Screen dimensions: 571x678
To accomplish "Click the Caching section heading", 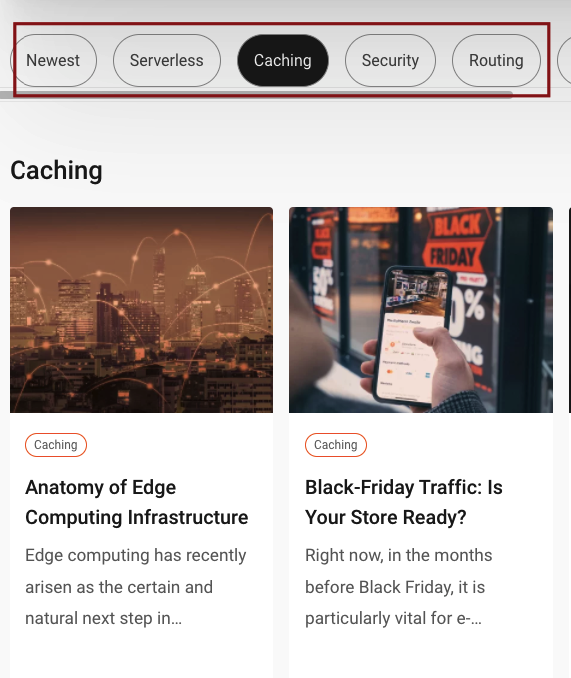I will tap(56, 170).
